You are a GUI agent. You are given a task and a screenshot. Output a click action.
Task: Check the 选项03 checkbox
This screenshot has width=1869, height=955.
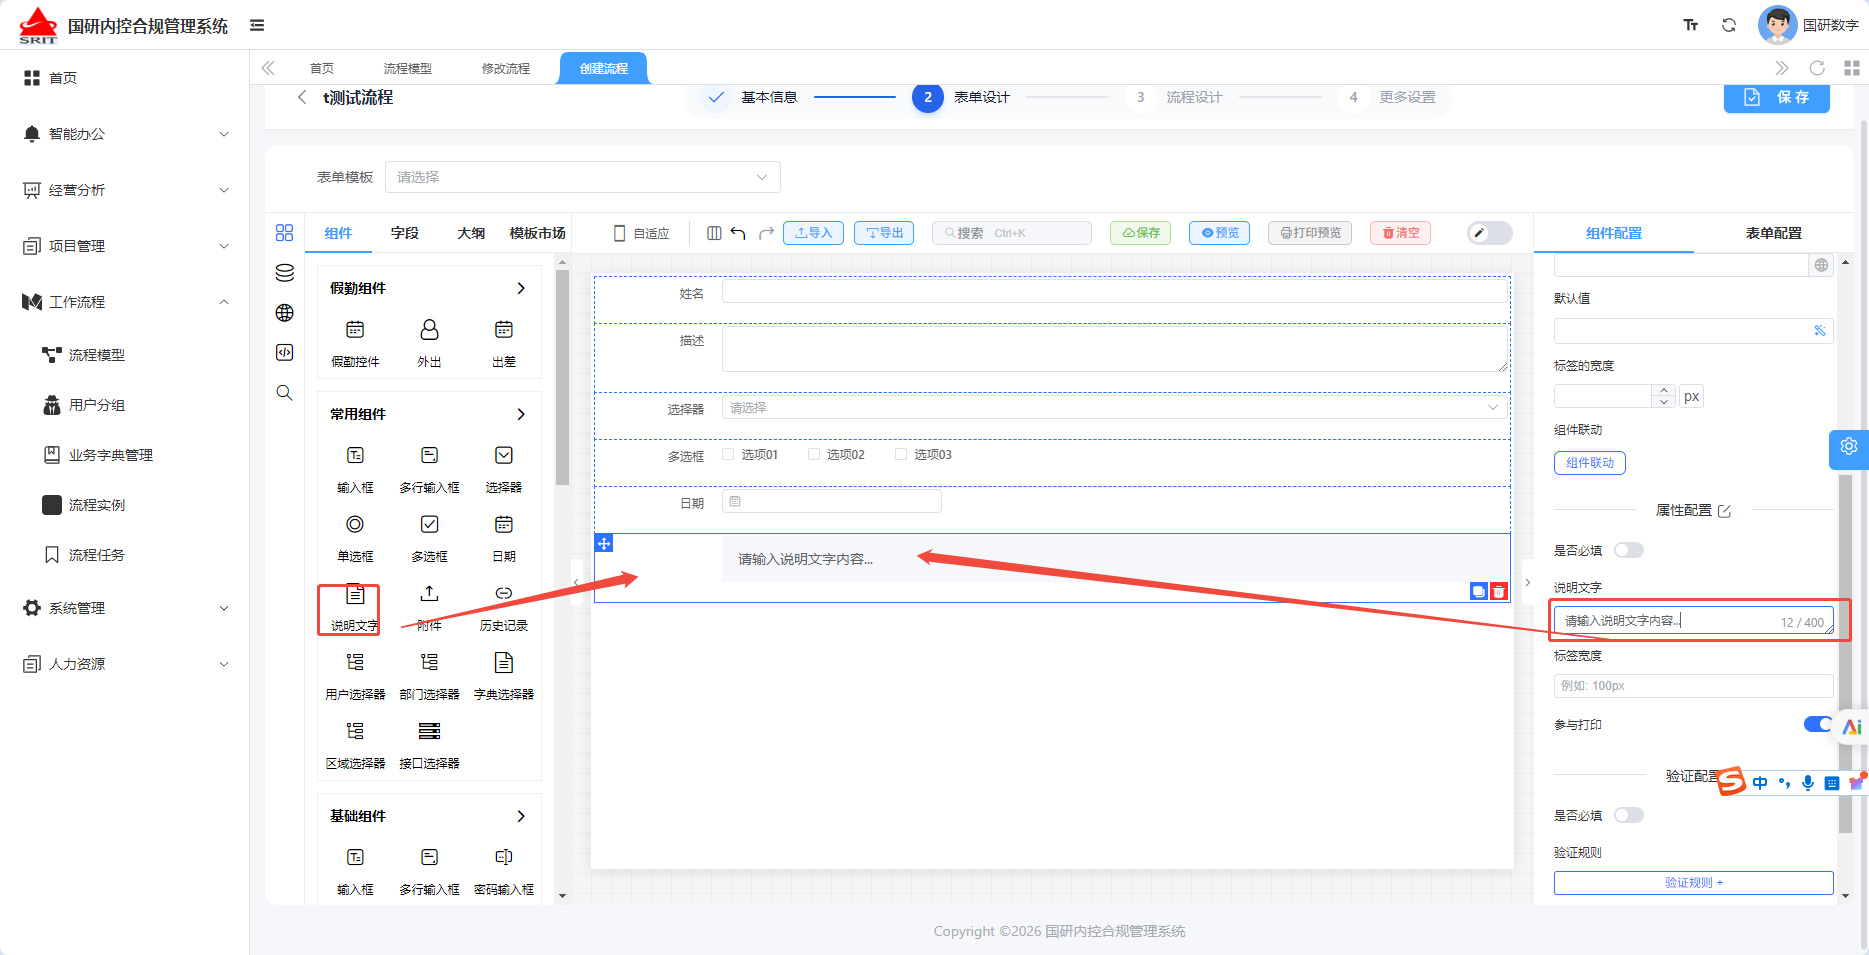pyautogui.click(x=901, y=455)
